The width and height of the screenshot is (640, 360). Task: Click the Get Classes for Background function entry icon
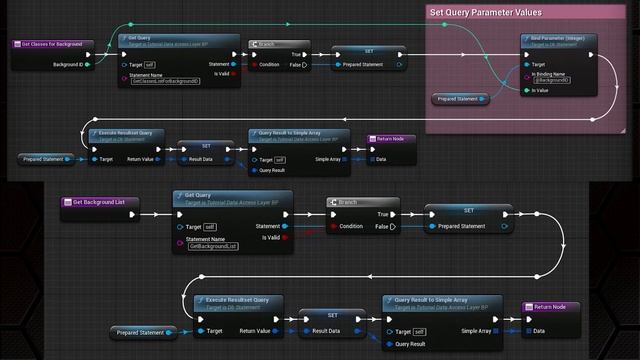click(x=17, y=44)
